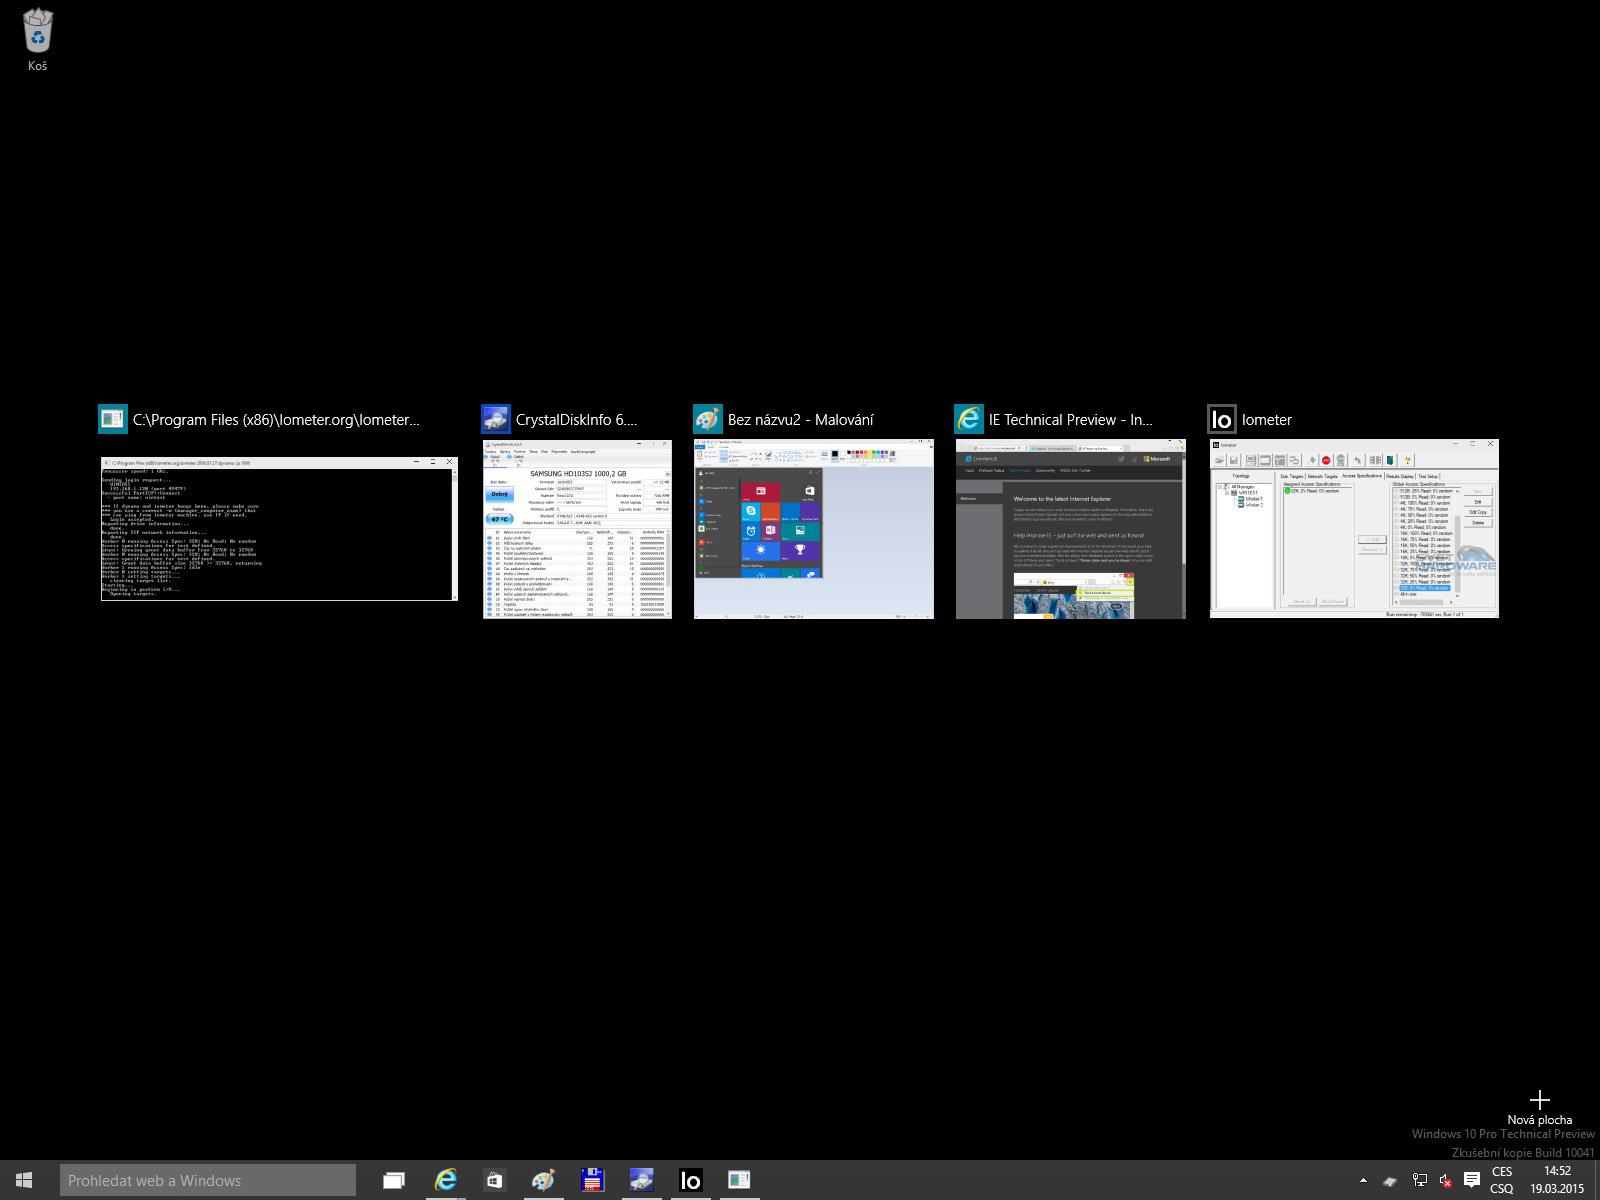Screen dimensions: 1600x1200
Task: Click the Edit Copy button
Action: pyautogui.click(x=1476, y=512)
